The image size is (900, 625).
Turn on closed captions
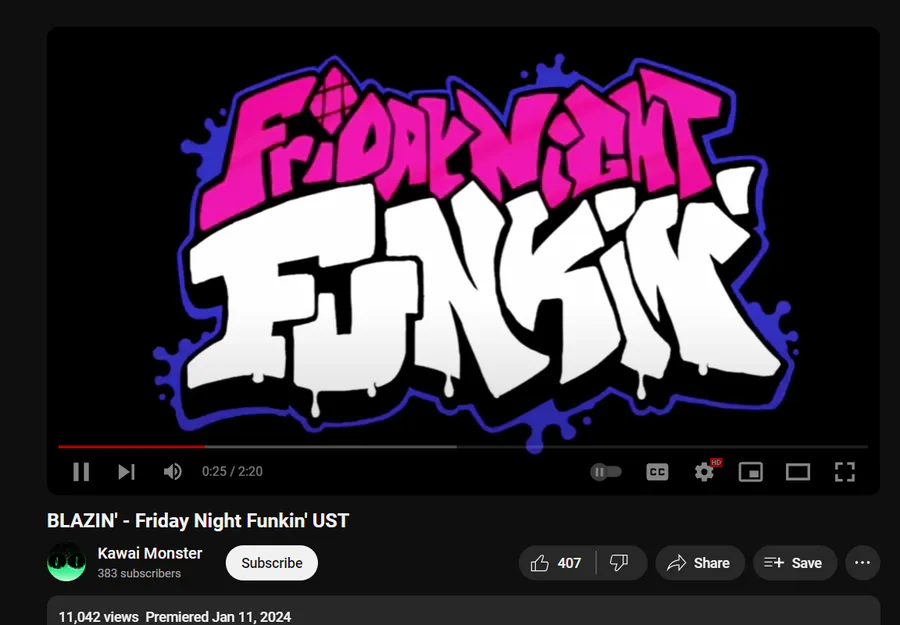tap(657, 472)
